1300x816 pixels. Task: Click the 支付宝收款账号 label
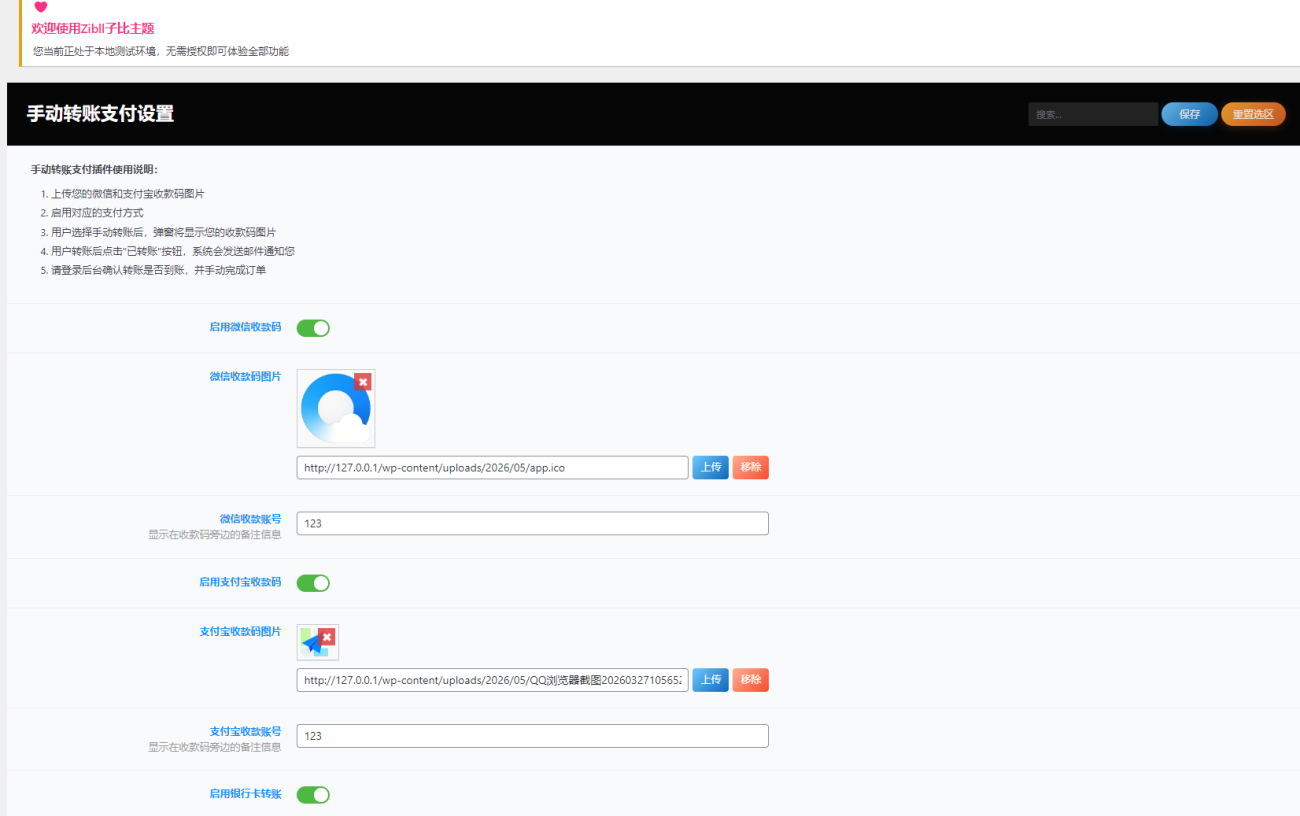[245, 731]
